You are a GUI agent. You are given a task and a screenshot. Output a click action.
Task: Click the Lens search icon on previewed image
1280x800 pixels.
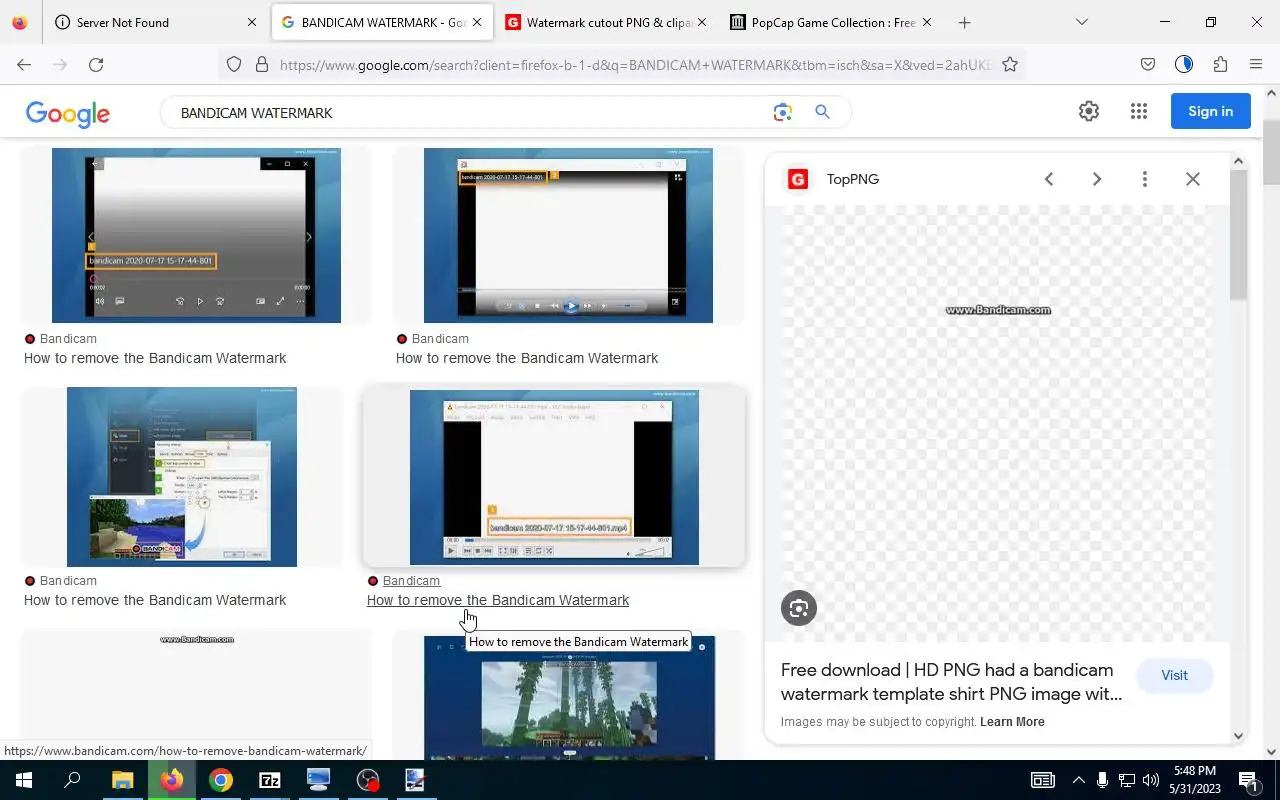[x=799, y=608]
